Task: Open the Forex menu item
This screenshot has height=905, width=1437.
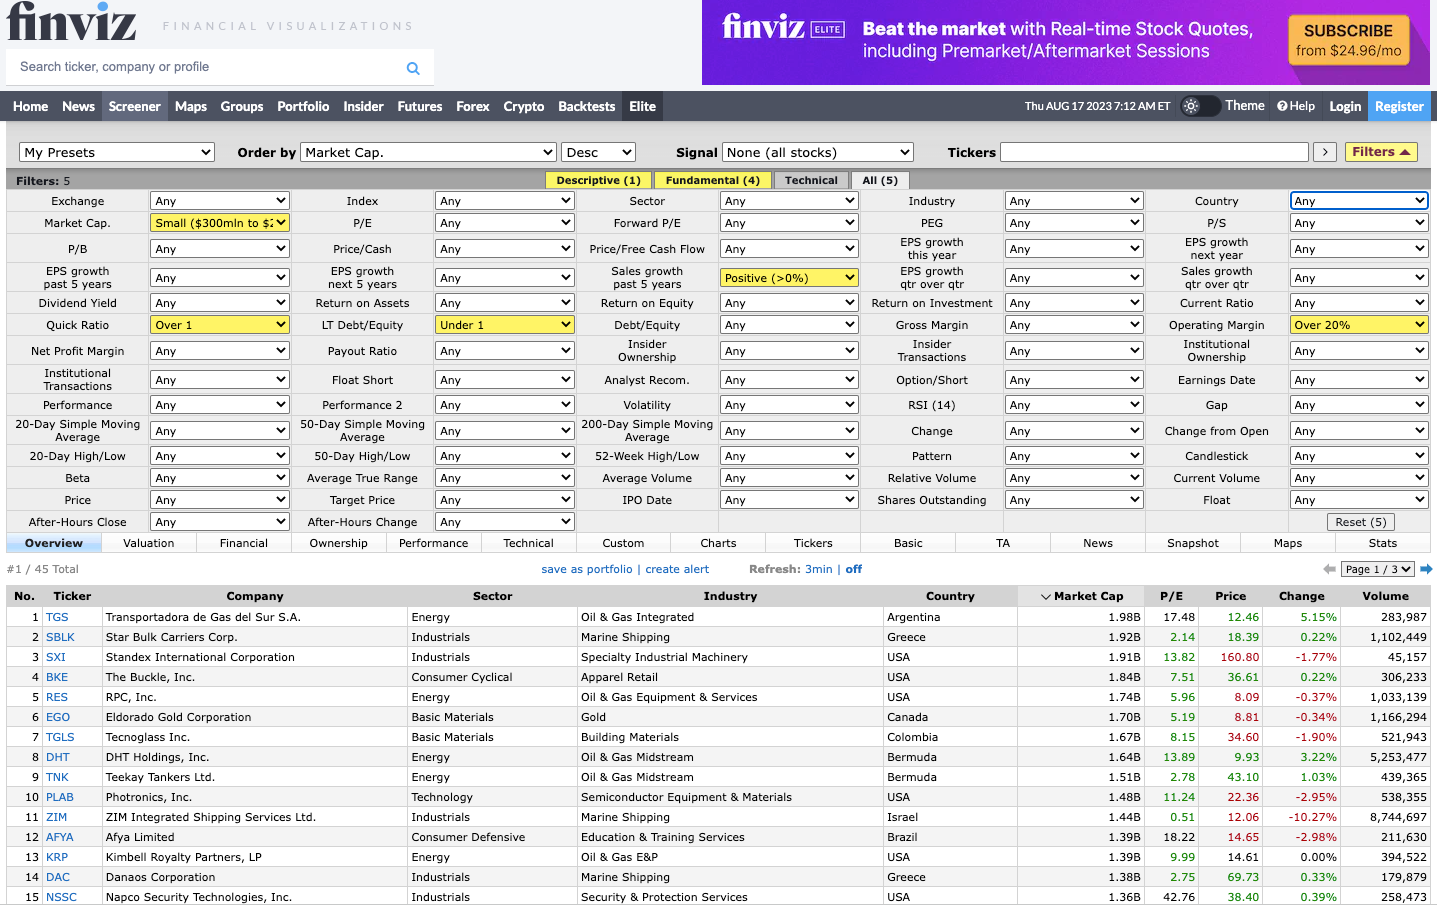Action: 473,106
